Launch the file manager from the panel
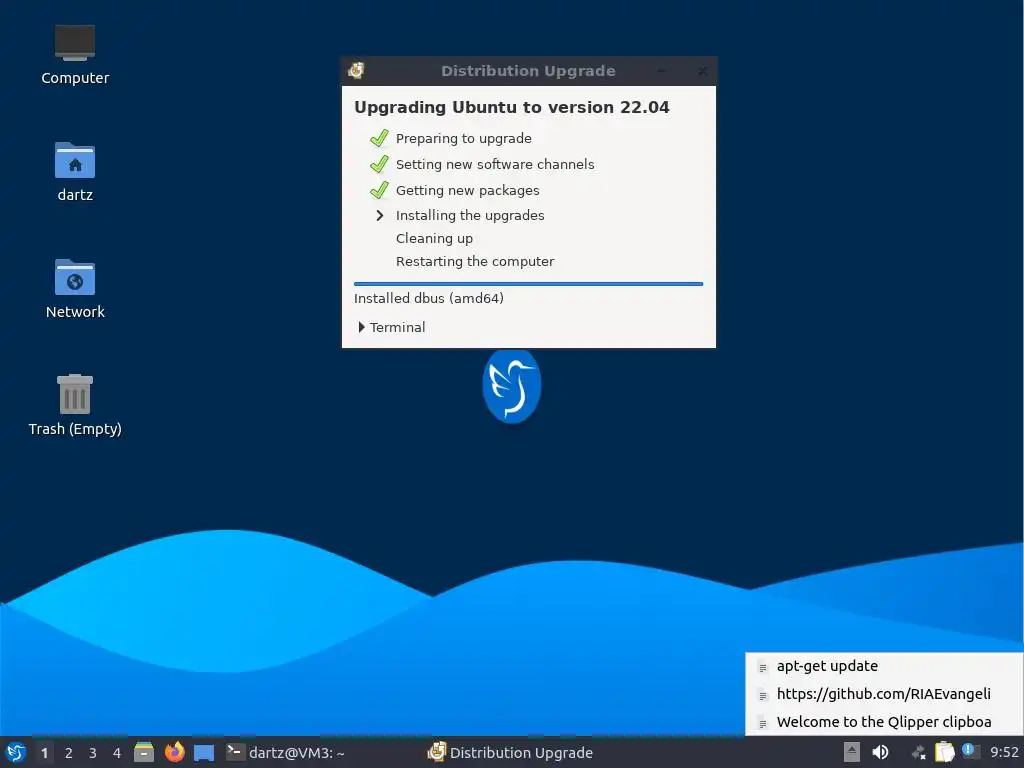1024x768 pixels. point(144,752)
